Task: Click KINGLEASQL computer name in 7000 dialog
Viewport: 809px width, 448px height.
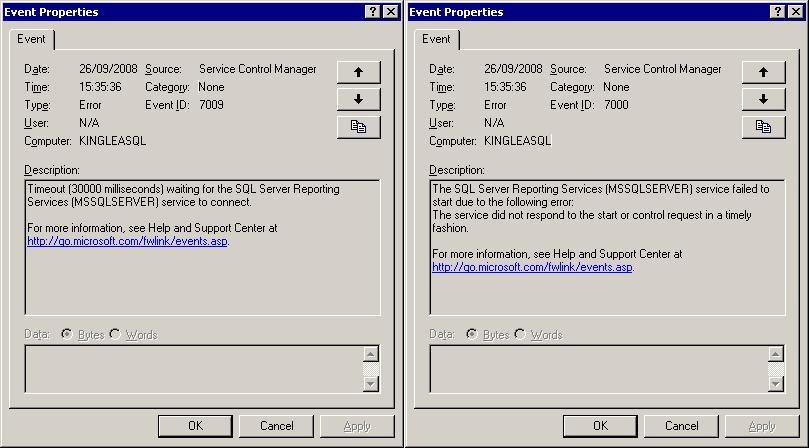Action: [x=517, y=141]
